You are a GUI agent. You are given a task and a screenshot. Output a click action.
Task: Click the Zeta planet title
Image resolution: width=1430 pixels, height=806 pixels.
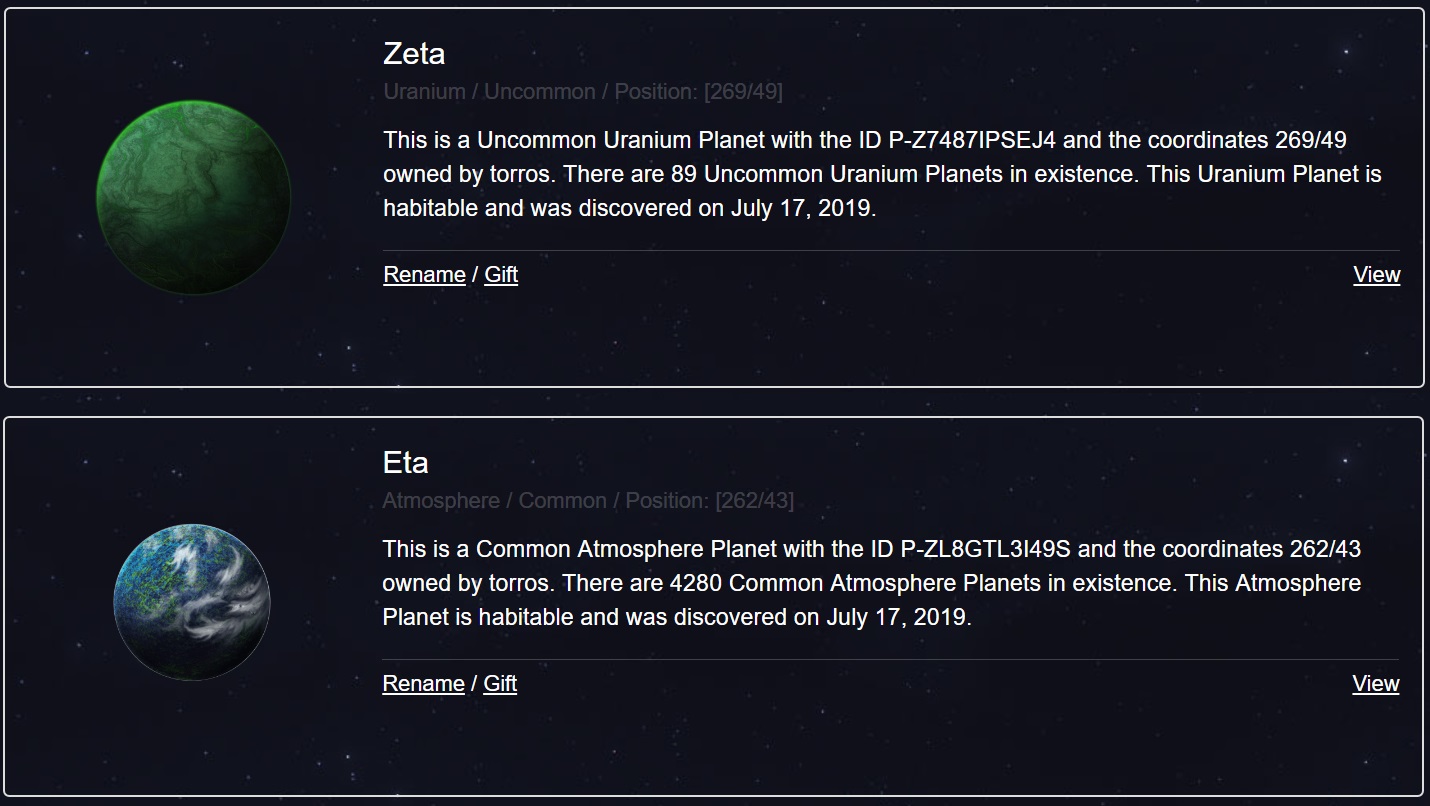(x=414, y=53)
